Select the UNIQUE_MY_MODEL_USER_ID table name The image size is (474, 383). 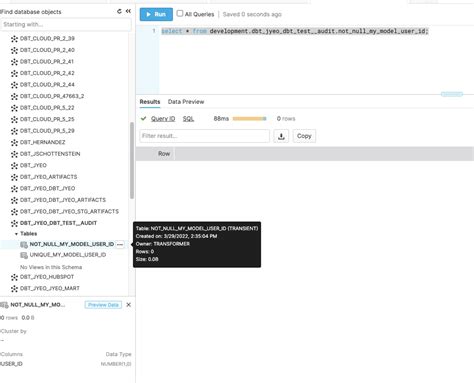pyautogui.click(x=68, y=255)
